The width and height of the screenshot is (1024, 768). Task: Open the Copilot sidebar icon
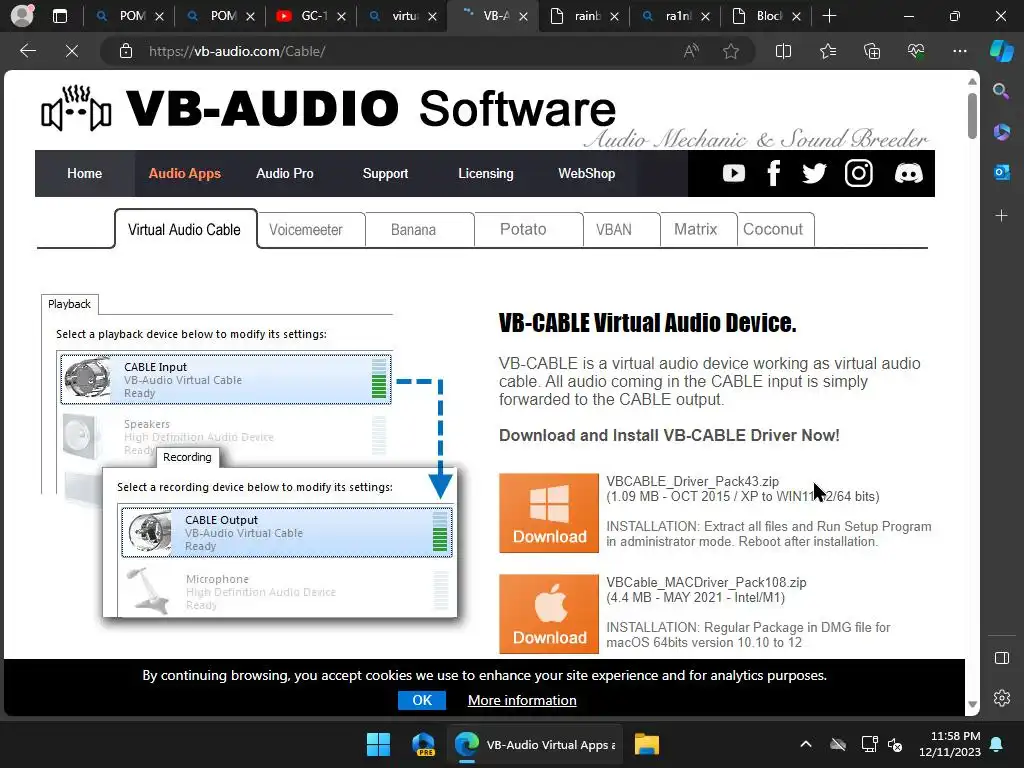point(1001,51)
